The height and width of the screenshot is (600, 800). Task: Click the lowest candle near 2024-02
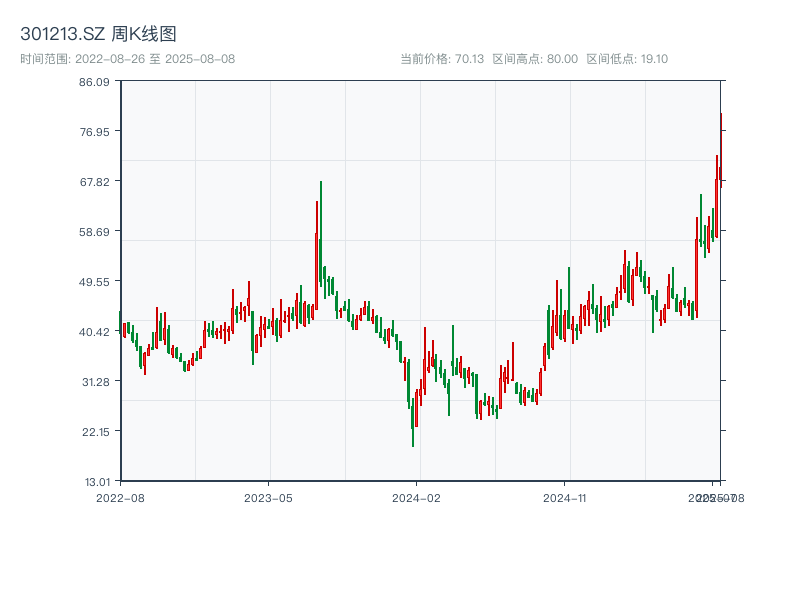point(413,422)
